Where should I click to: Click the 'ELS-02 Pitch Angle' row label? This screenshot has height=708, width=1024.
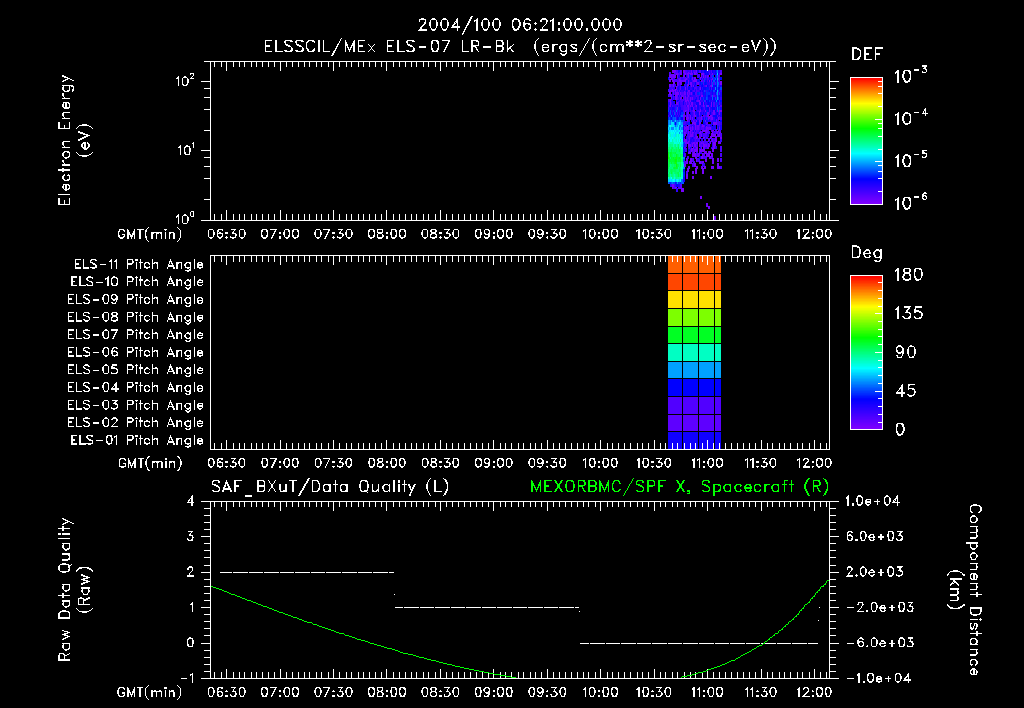tap(135, 423)
